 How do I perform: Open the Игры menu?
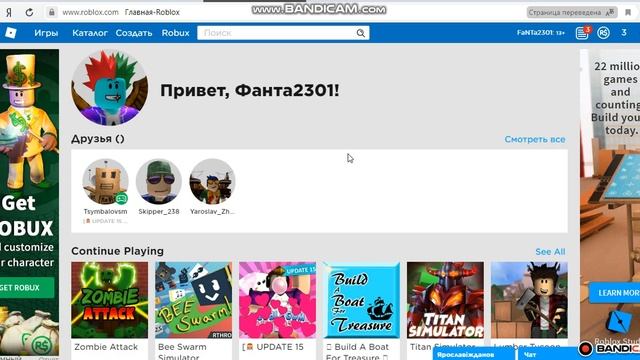(46, 33)
